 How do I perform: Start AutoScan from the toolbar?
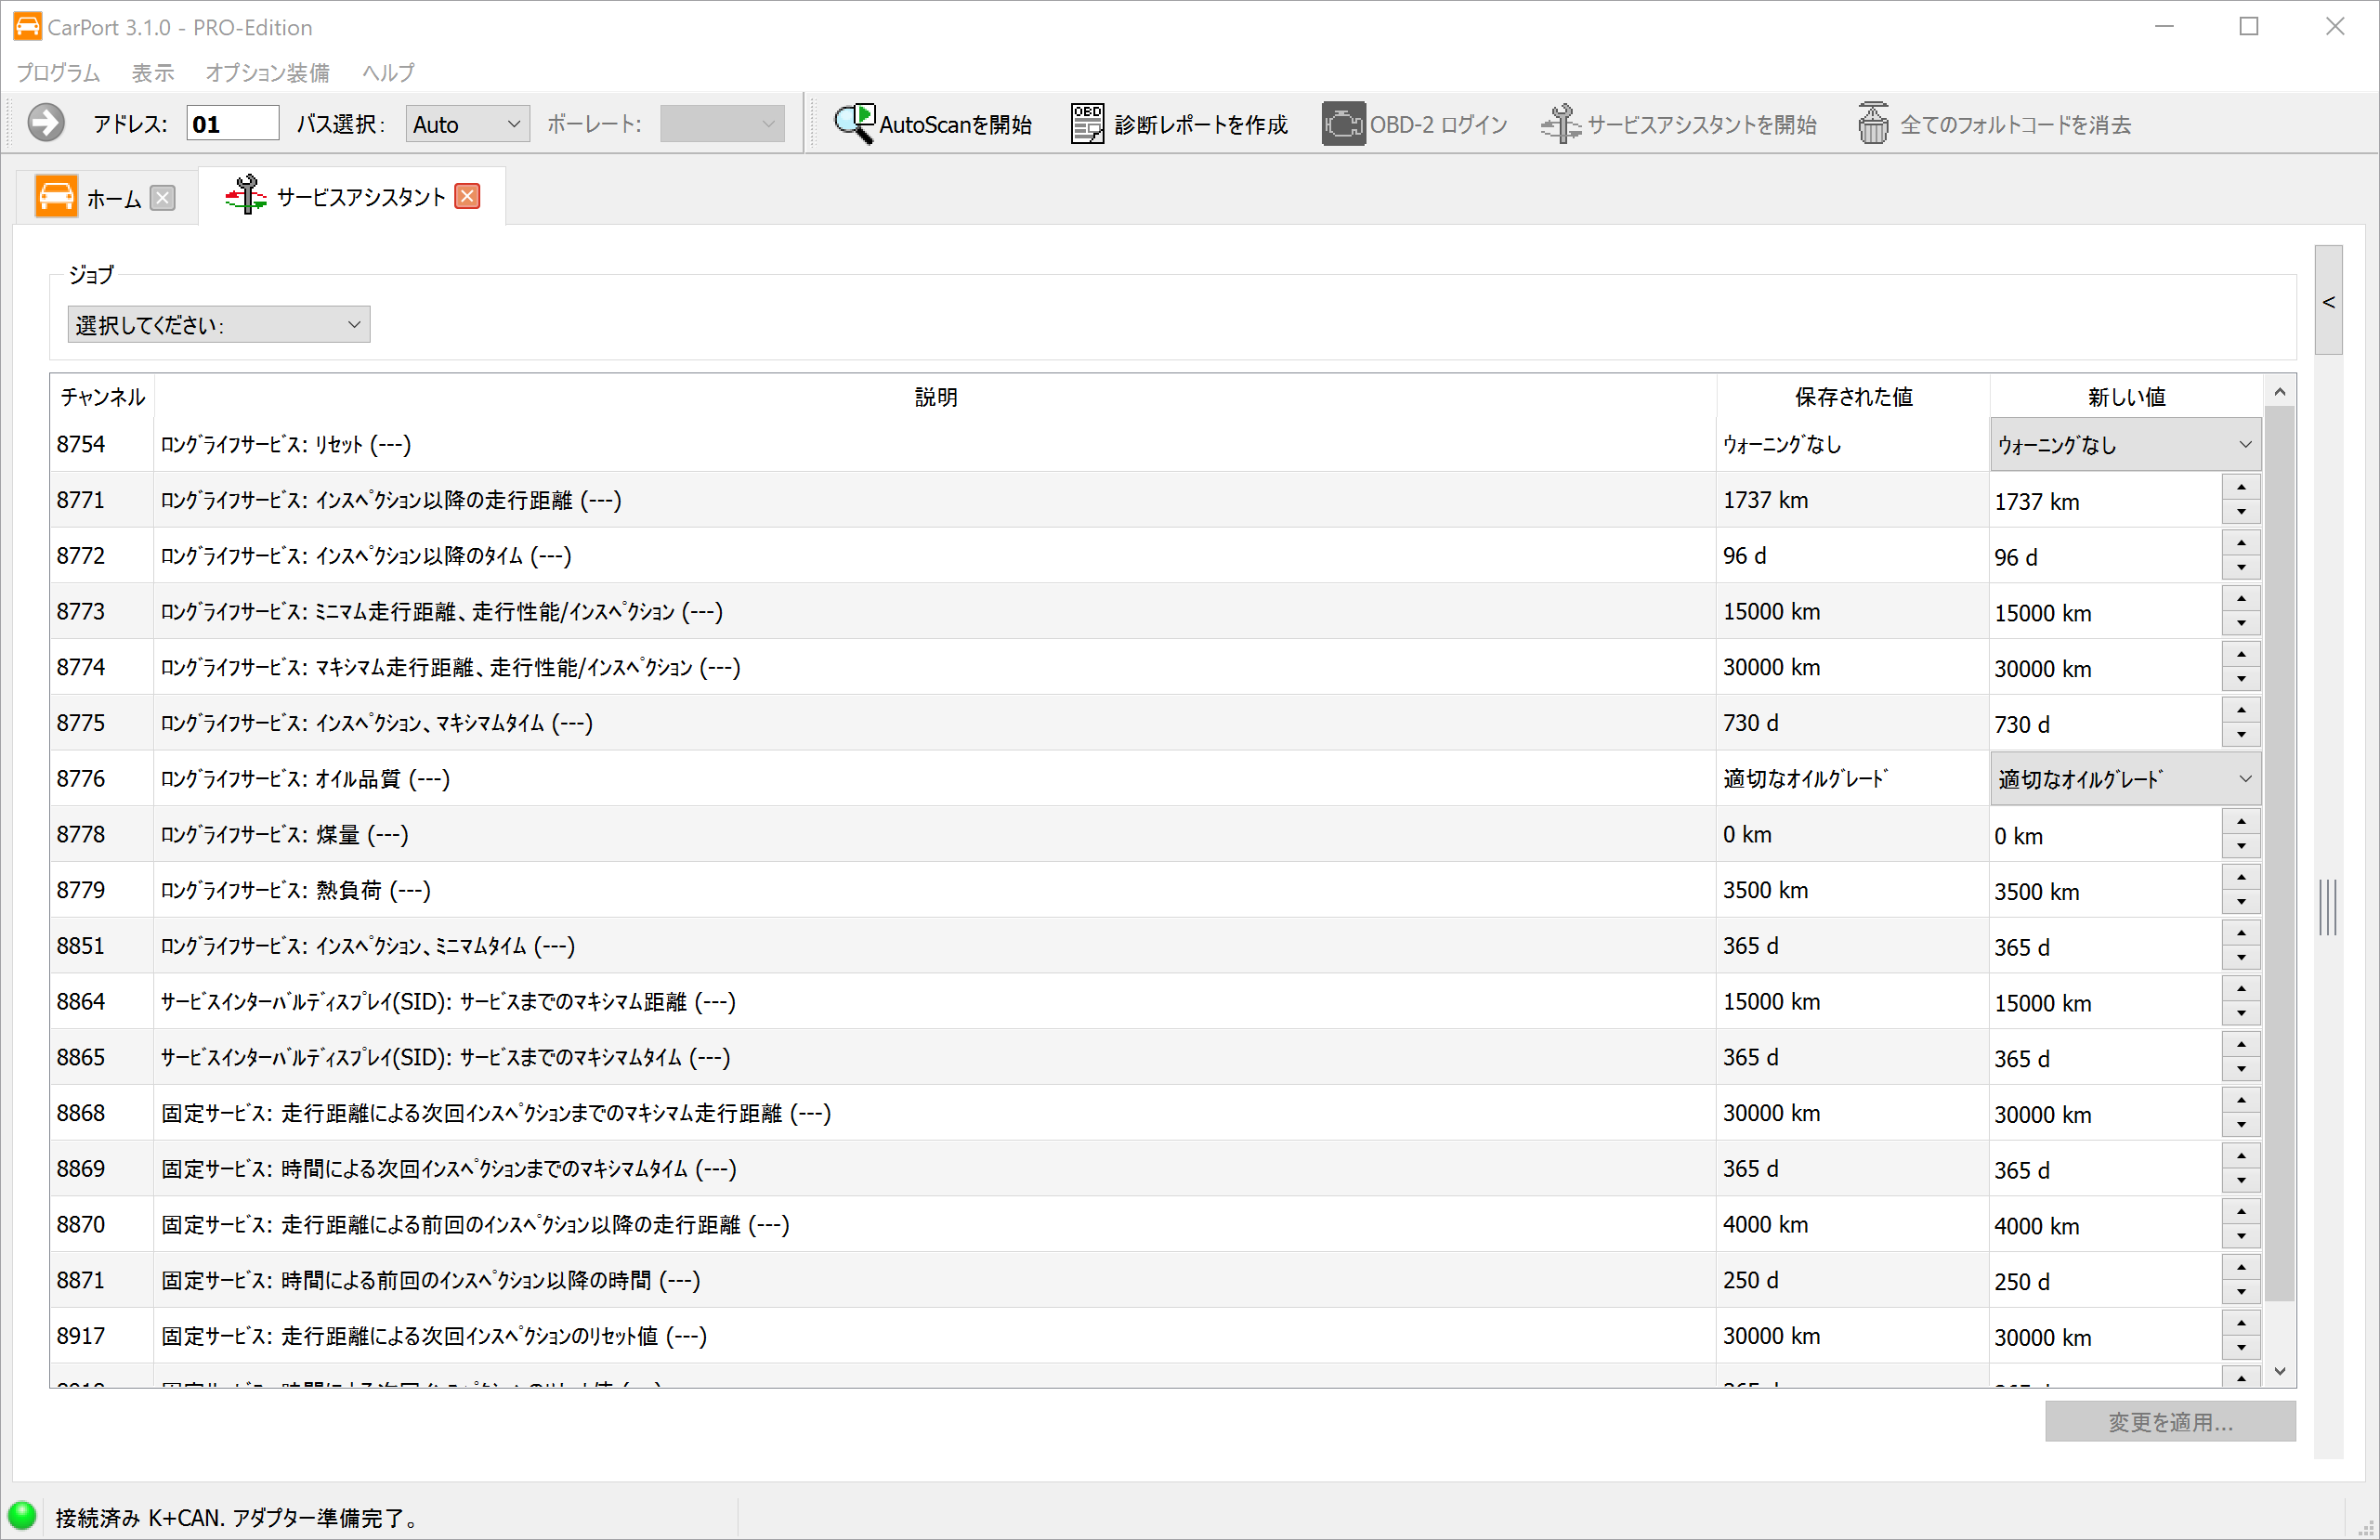pos(933,123)
